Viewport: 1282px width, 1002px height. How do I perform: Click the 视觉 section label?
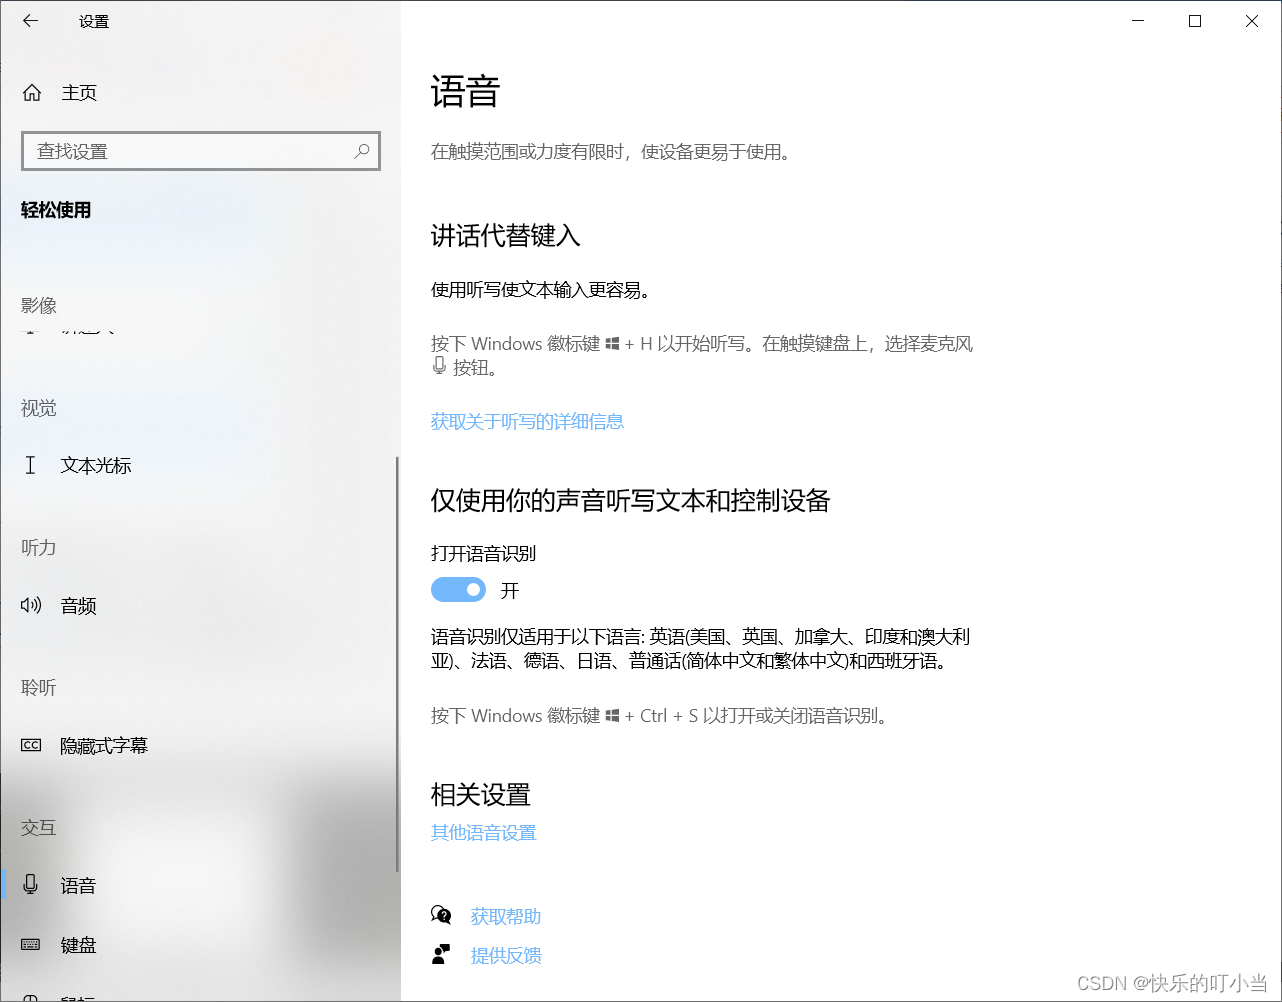(39, 408)
